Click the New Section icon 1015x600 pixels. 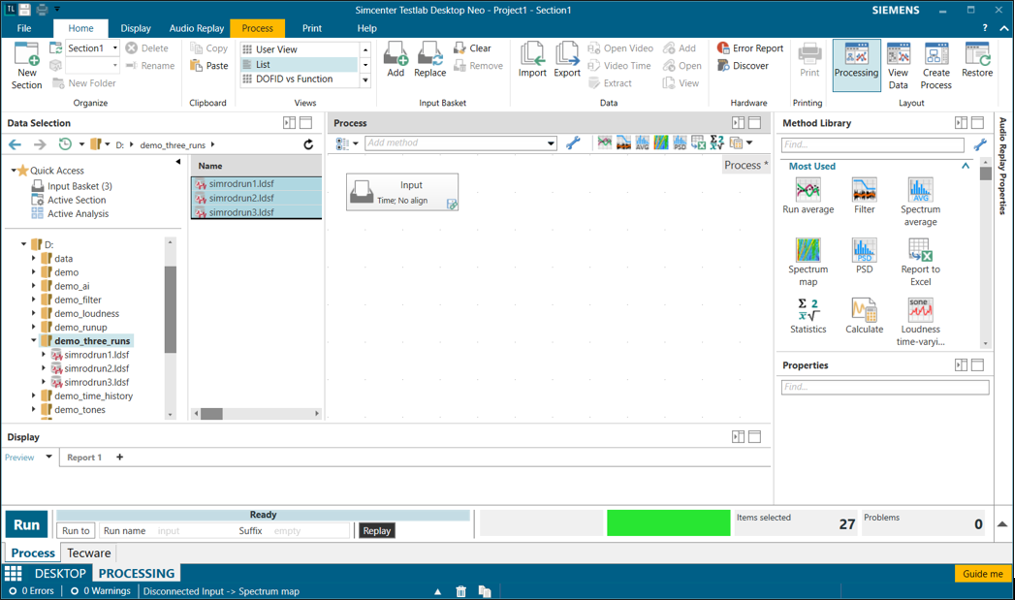click(x=26, y=58)
